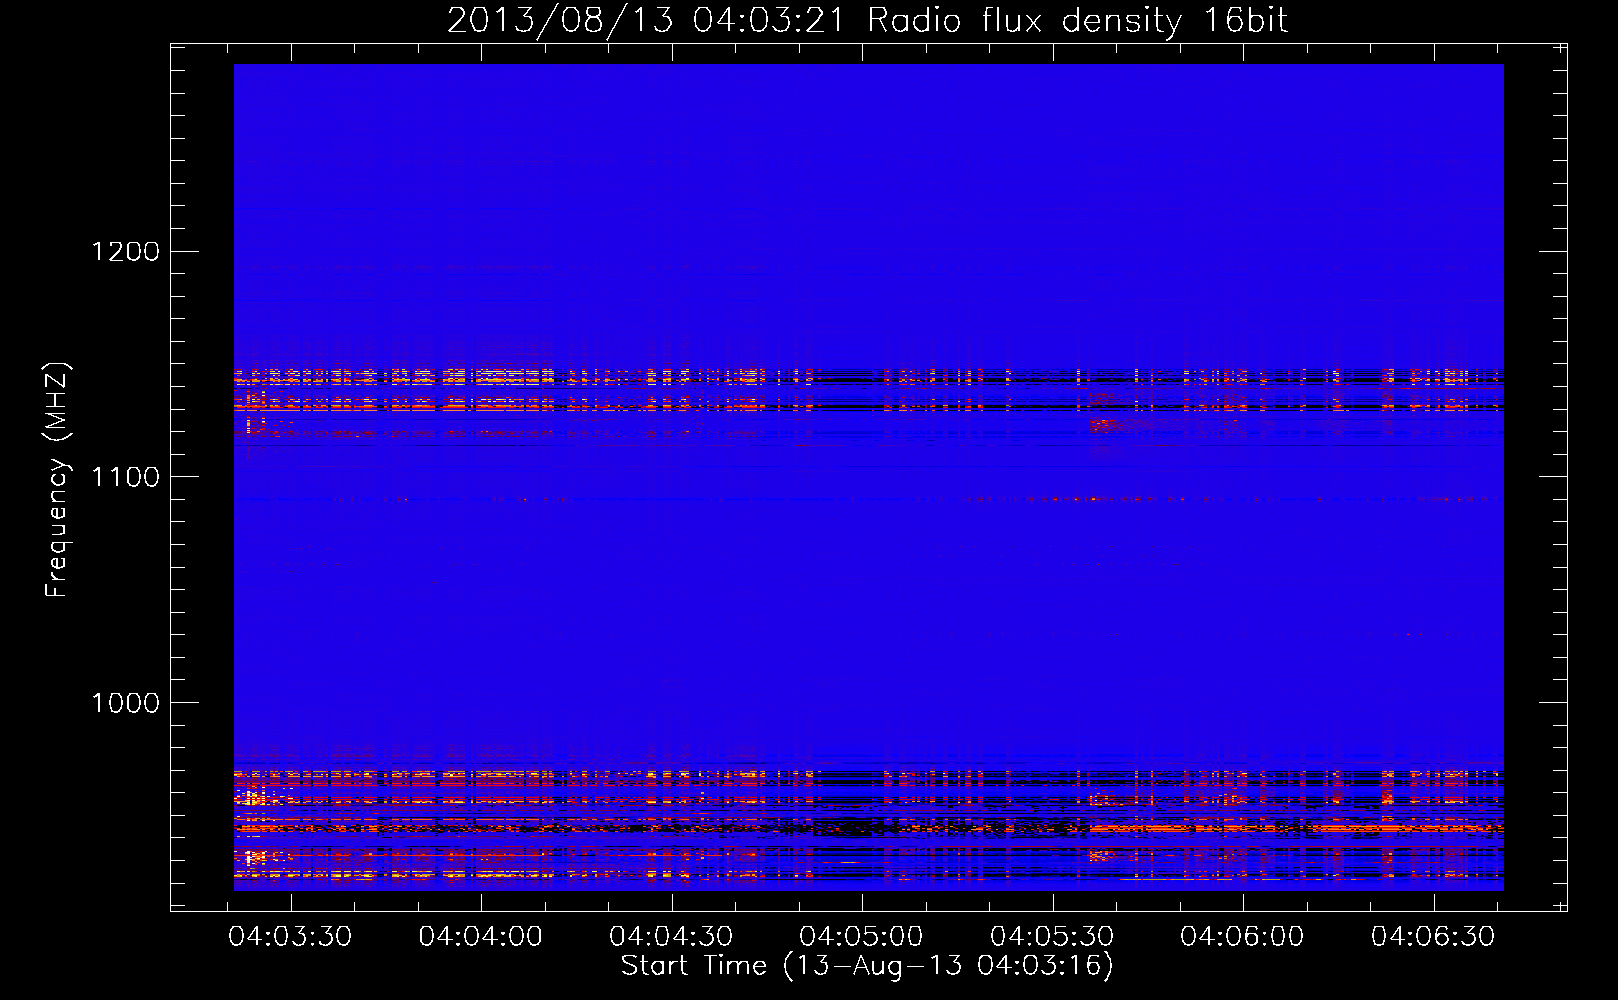Click the 04:06:30 time tick label
Screen dimensions: 1618x1000
tap(1433, 936)
